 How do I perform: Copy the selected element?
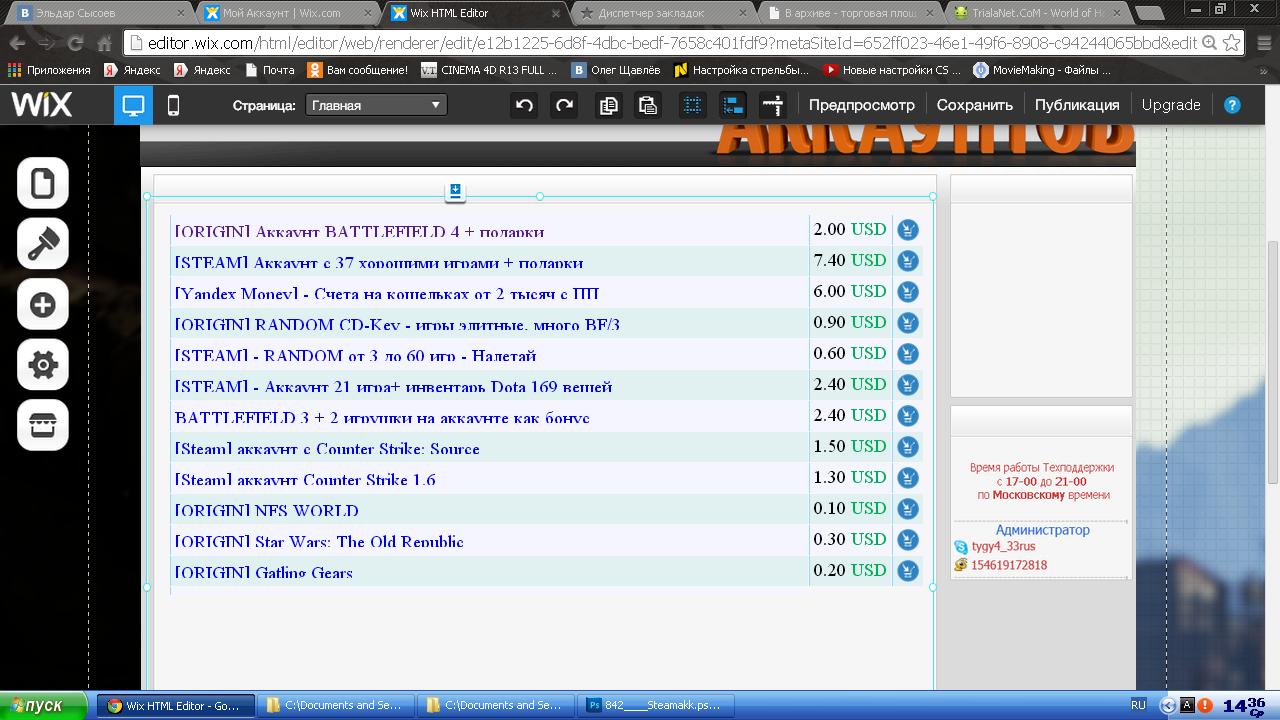point(608,105)
